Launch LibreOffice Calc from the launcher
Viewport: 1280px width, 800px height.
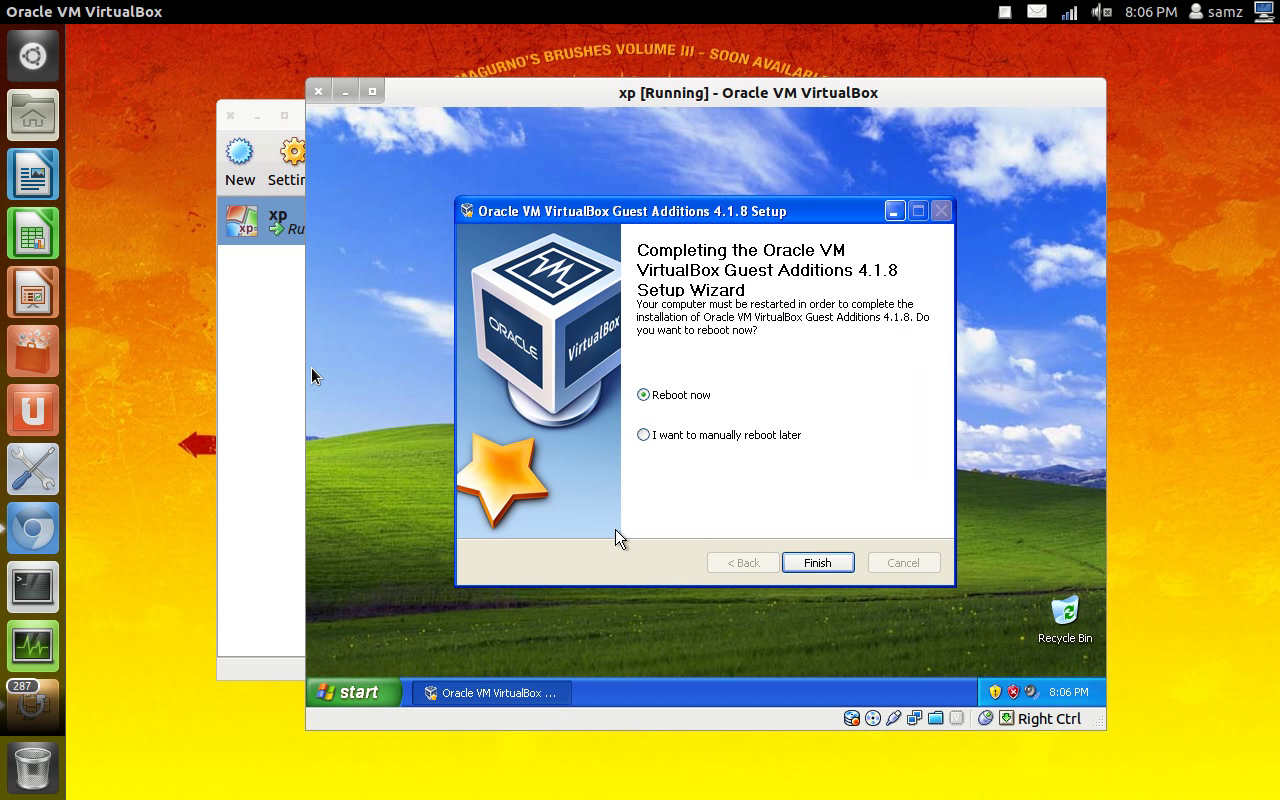pyautogui.click(x=33, y=233)
